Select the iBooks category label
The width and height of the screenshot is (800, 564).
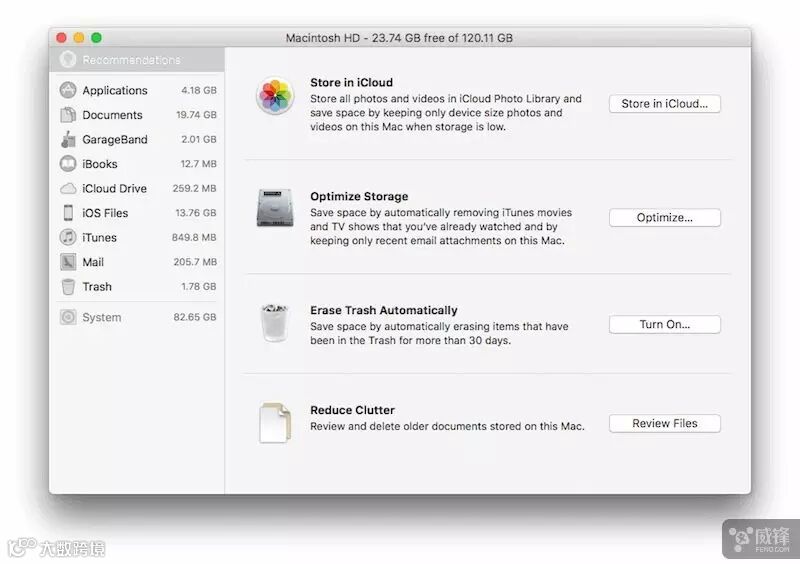pyautogui.click(x=99, y=164)
